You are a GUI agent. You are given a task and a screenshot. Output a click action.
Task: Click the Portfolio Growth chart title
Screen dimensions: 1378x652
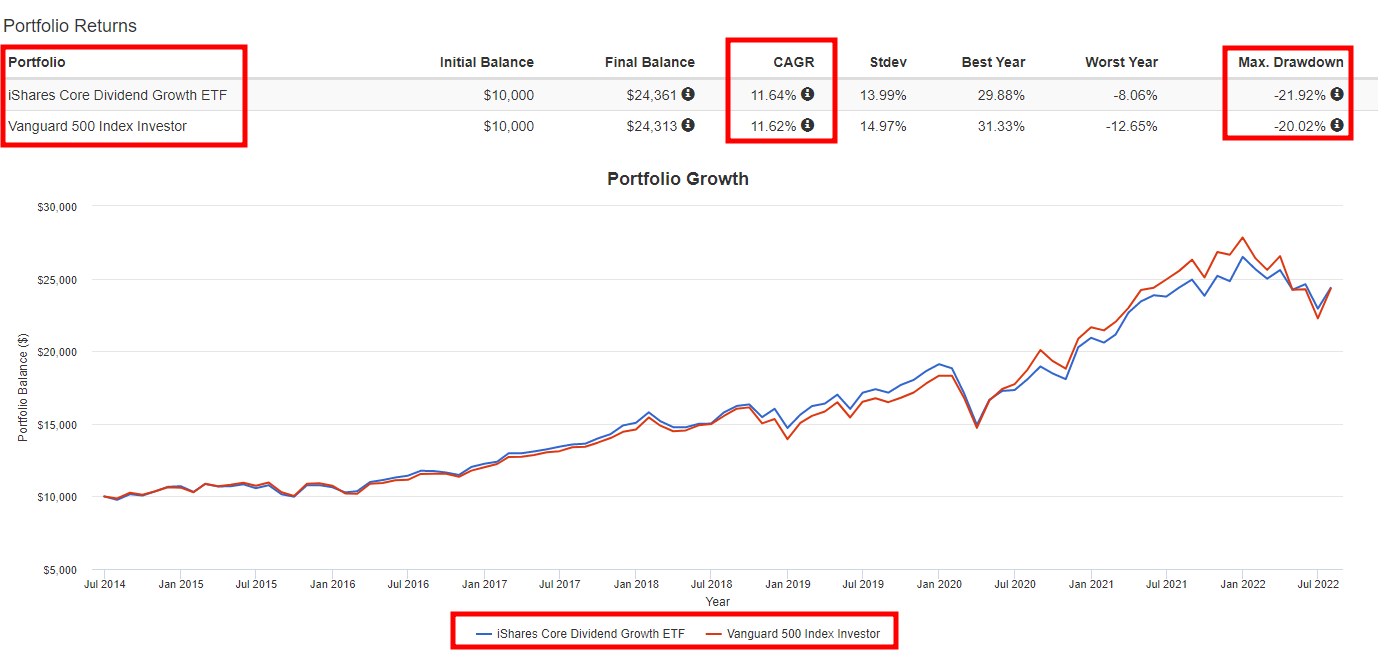point(678,179)
